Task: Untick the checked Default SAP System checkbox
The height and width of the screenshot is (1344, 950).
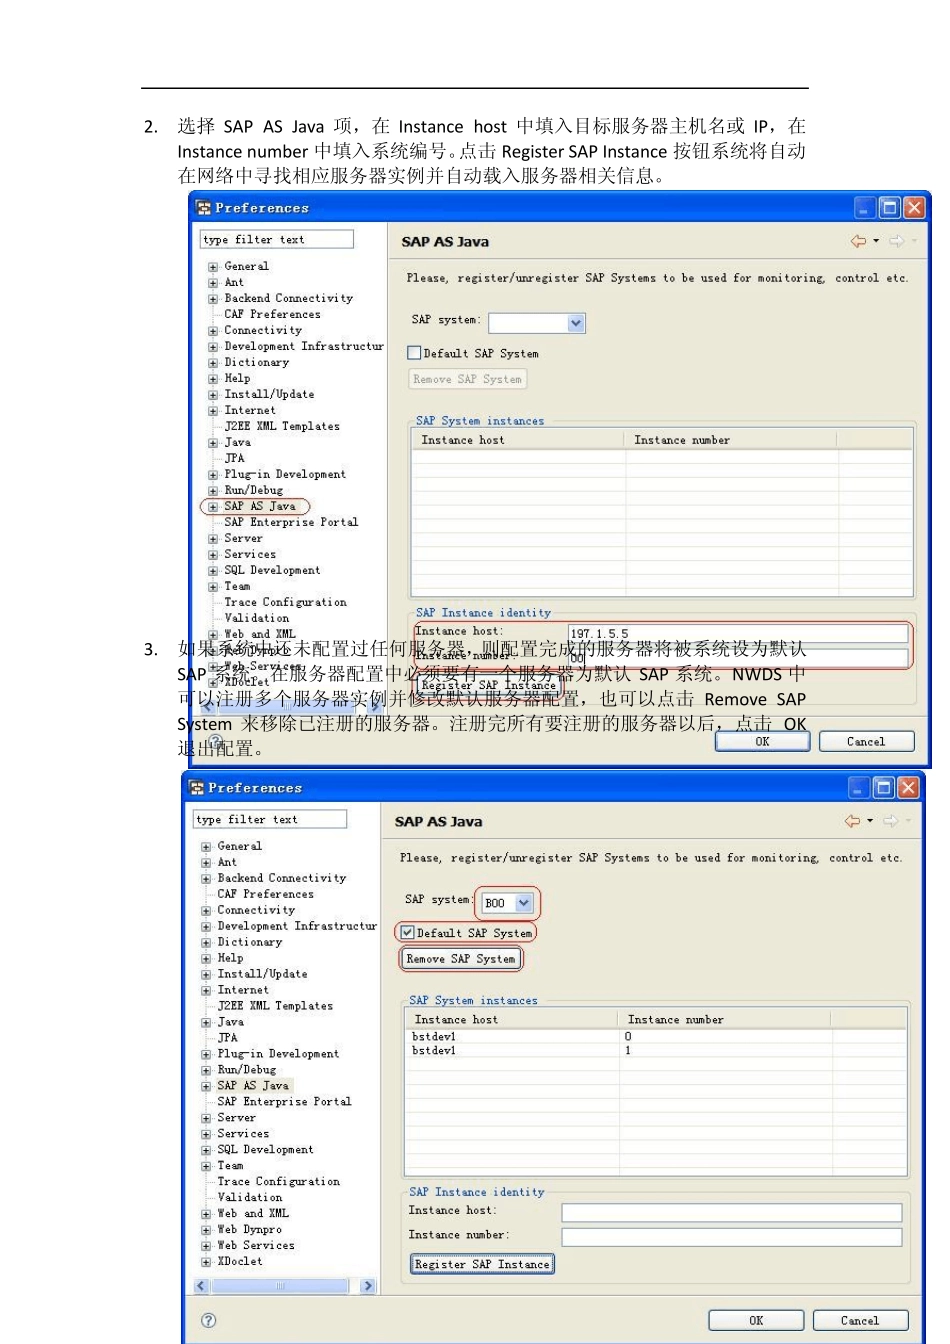Action: [407, 932]
